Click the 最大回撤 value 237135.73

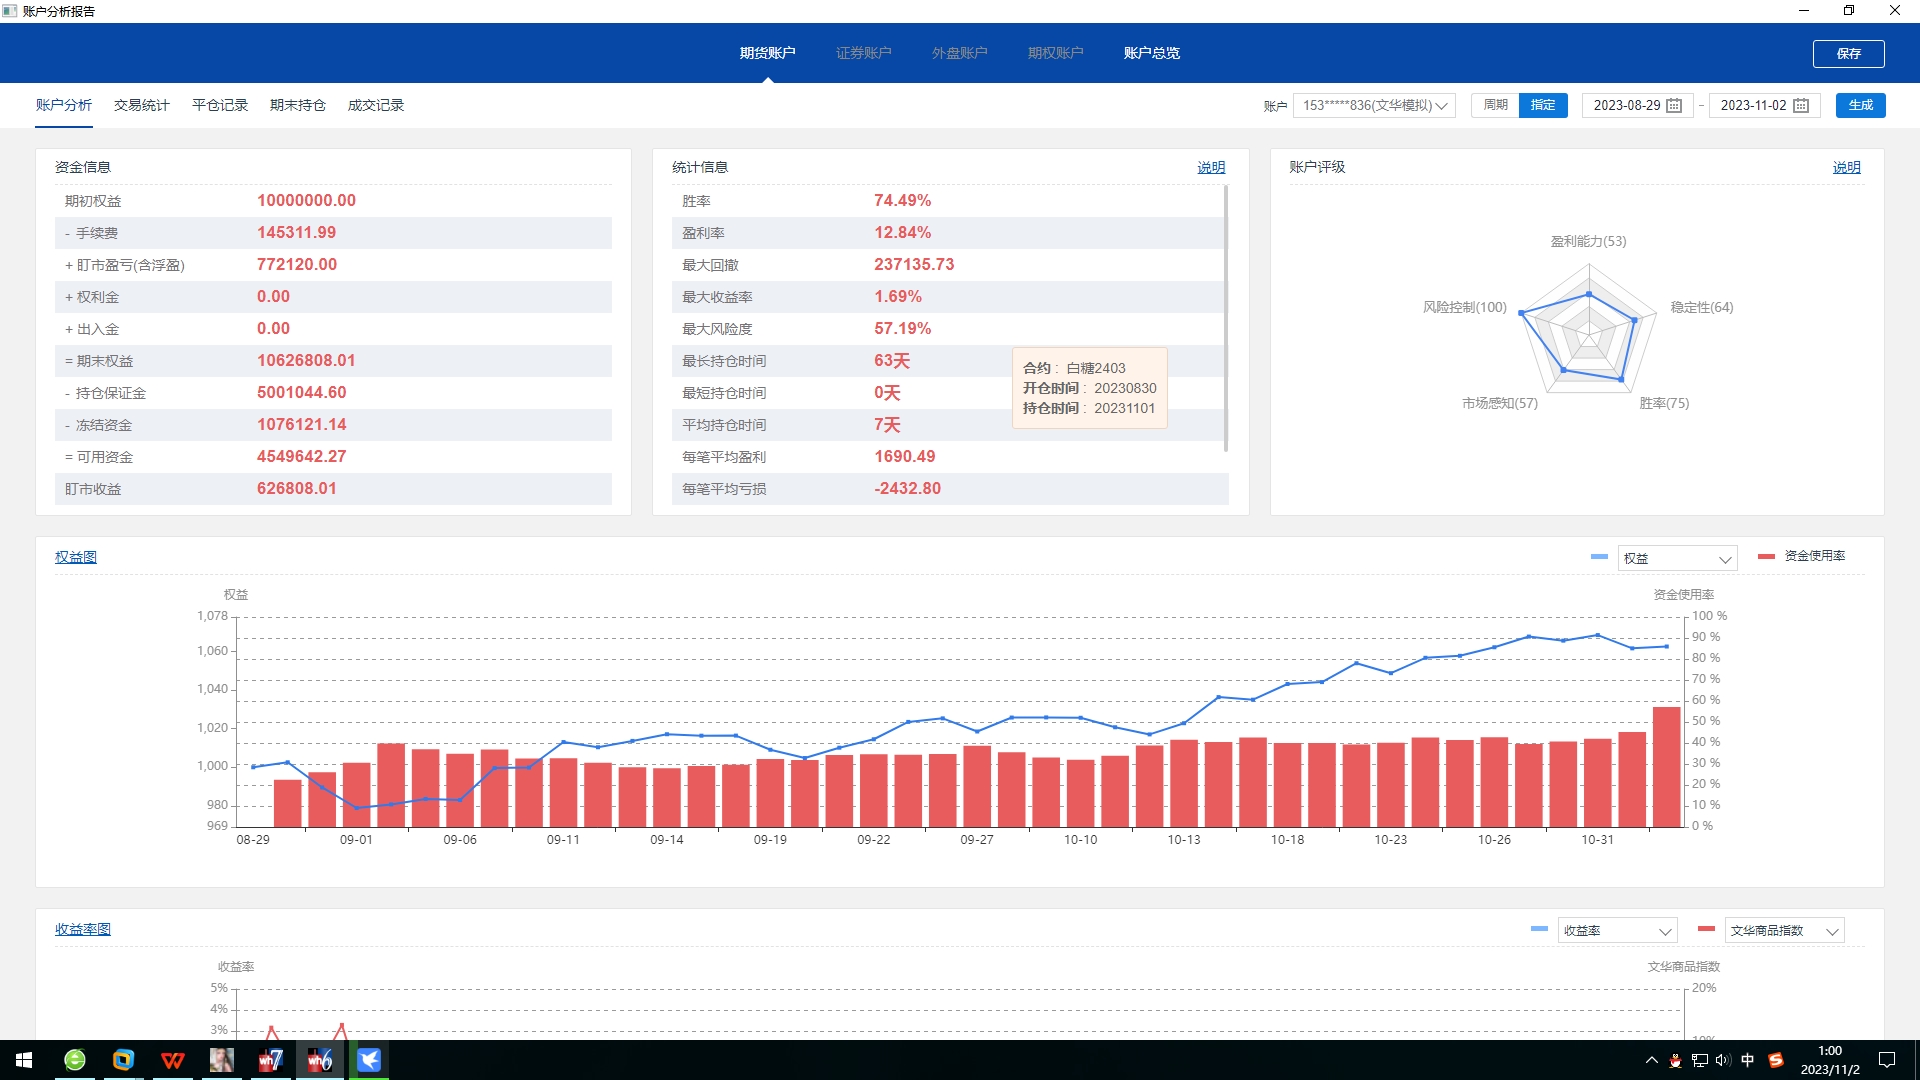pos(914,264)
